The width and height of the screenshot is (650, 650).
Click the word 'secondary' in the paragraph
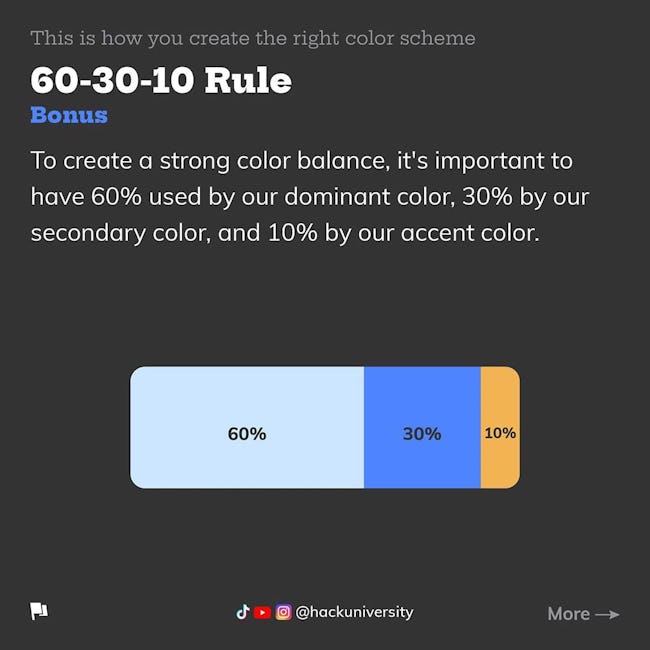[88, 234]
